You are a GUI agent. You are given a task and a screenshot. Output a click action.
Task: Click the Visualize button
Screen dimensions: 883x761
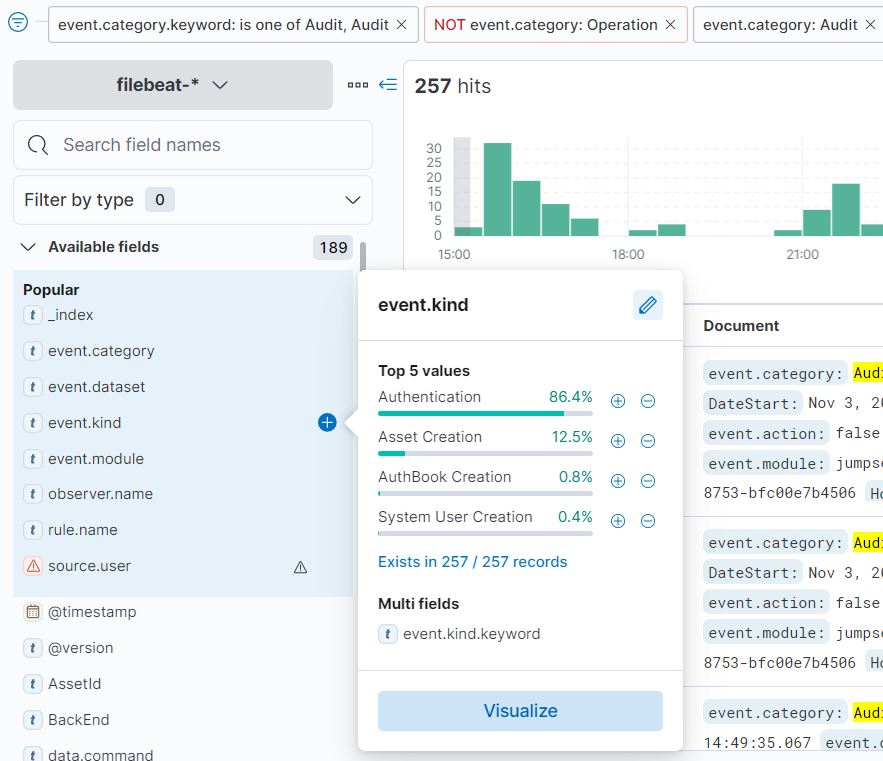[520, 711]
